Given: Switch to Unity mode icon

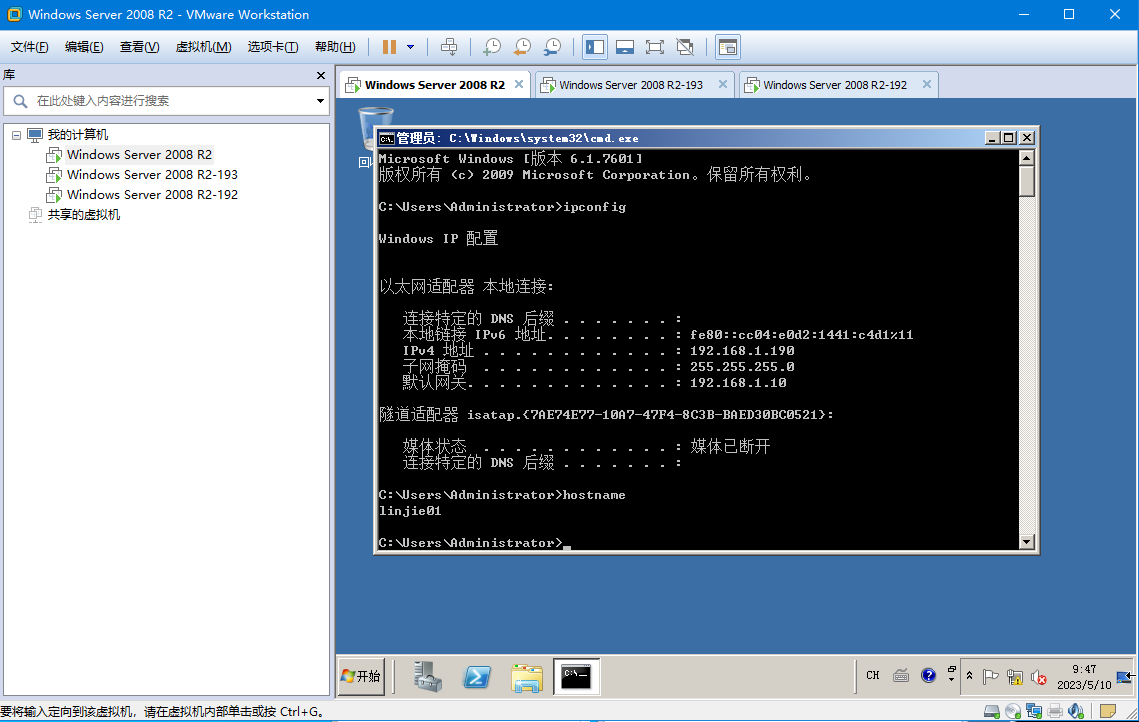Looking at the screenshot, I should (x=685, y=47).
